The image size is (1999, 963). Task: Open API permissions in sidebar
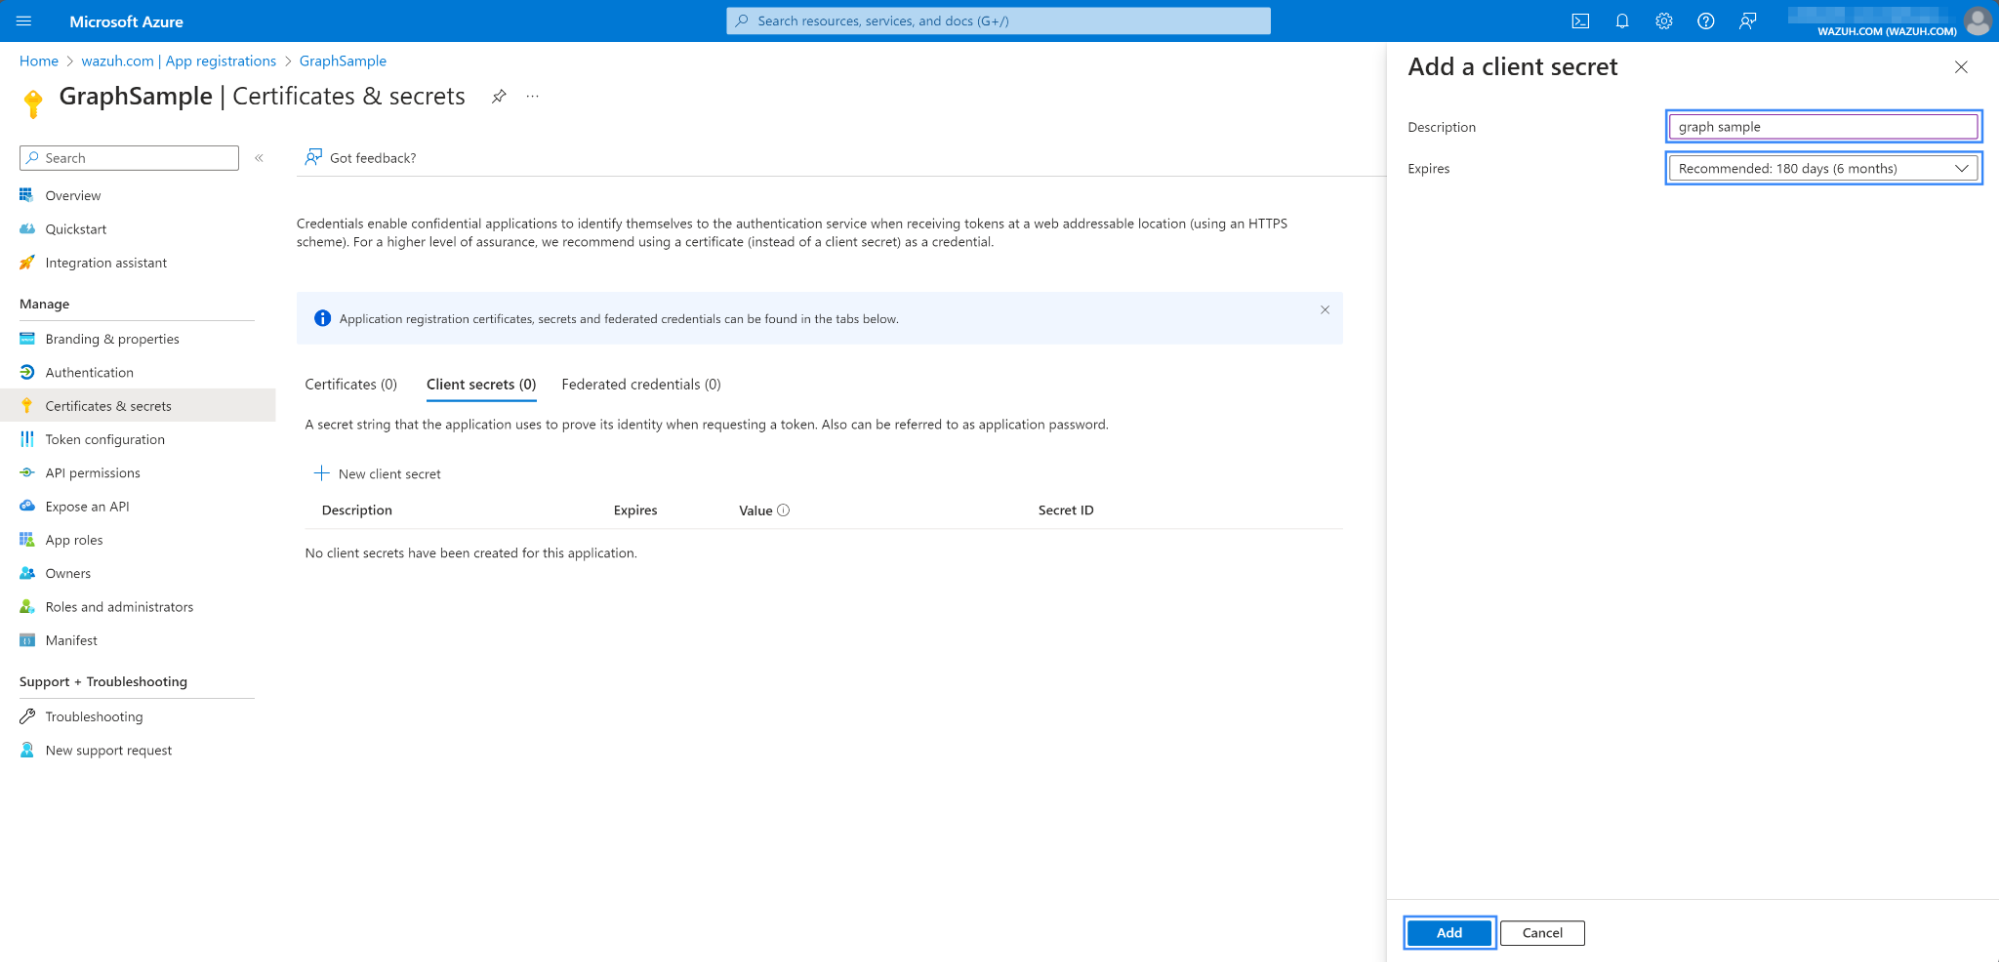92,473
